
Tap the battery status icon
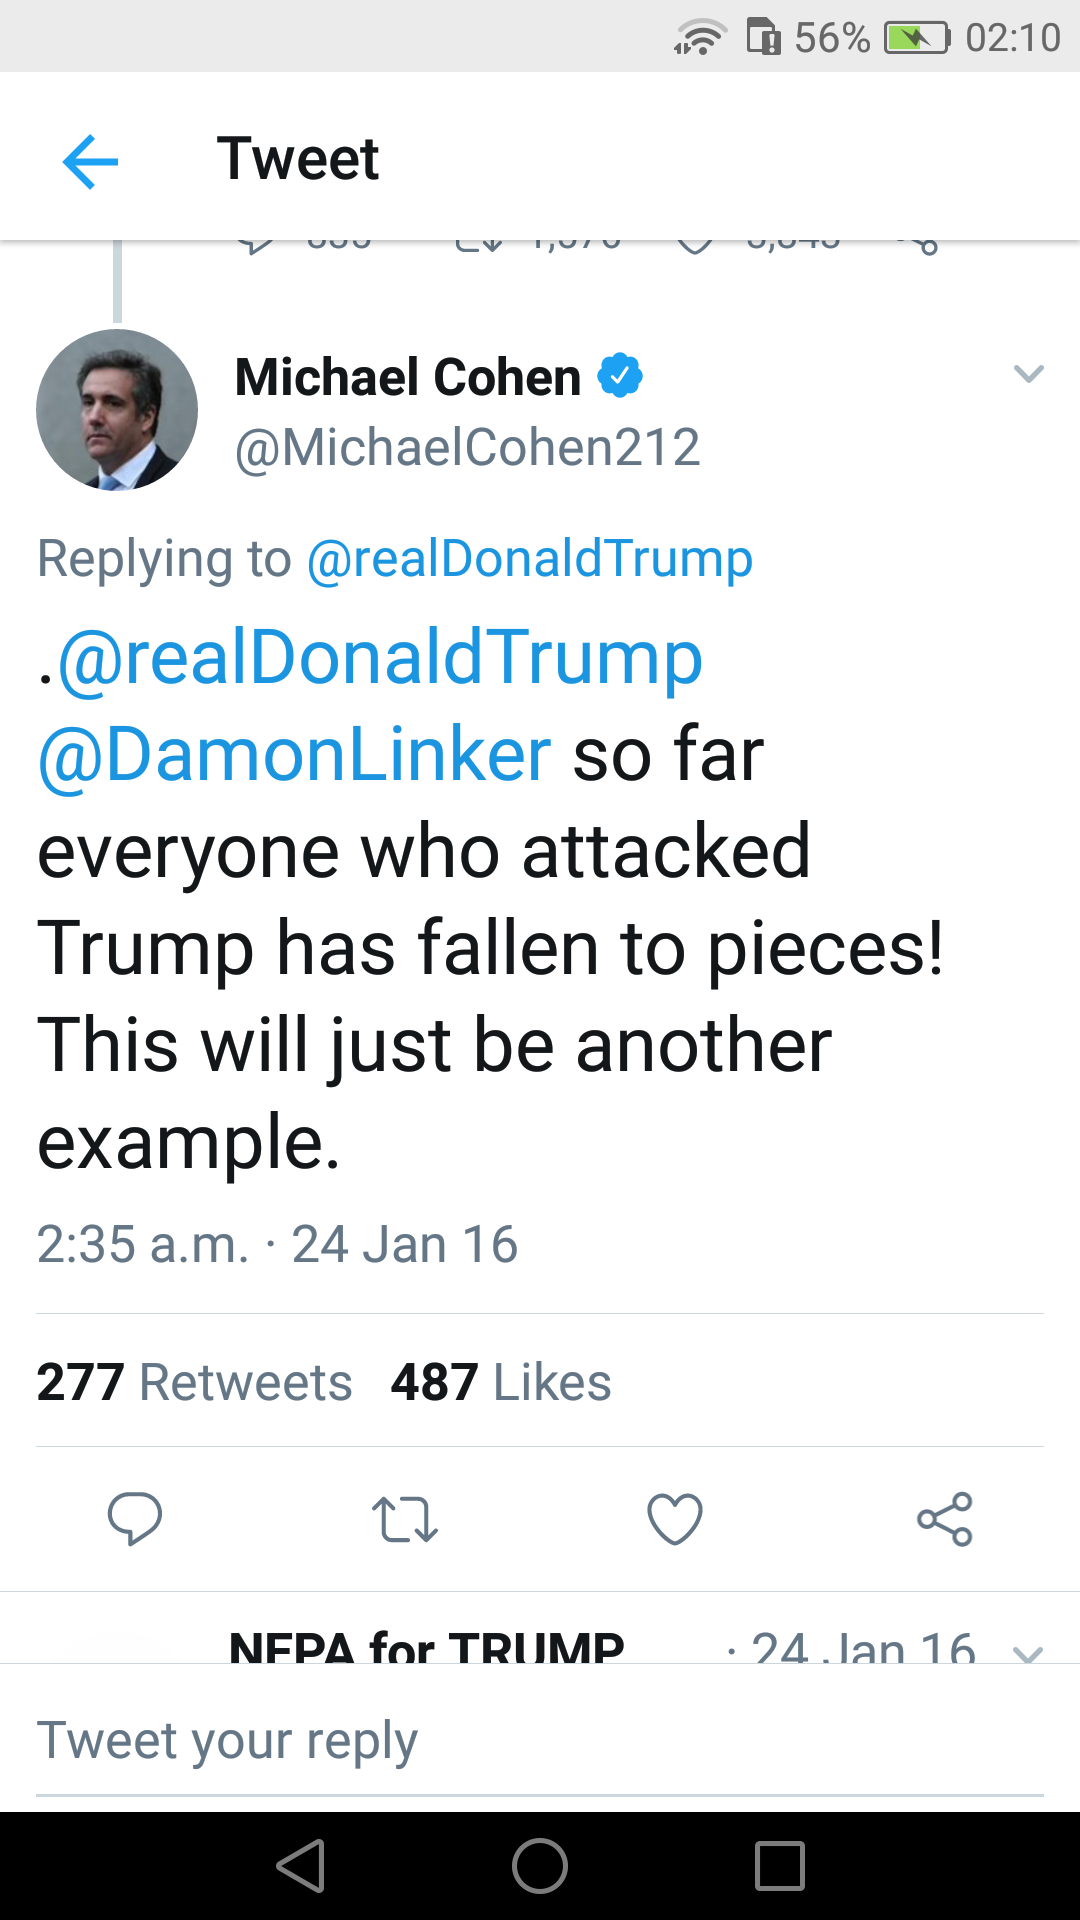tap(916, 38)
